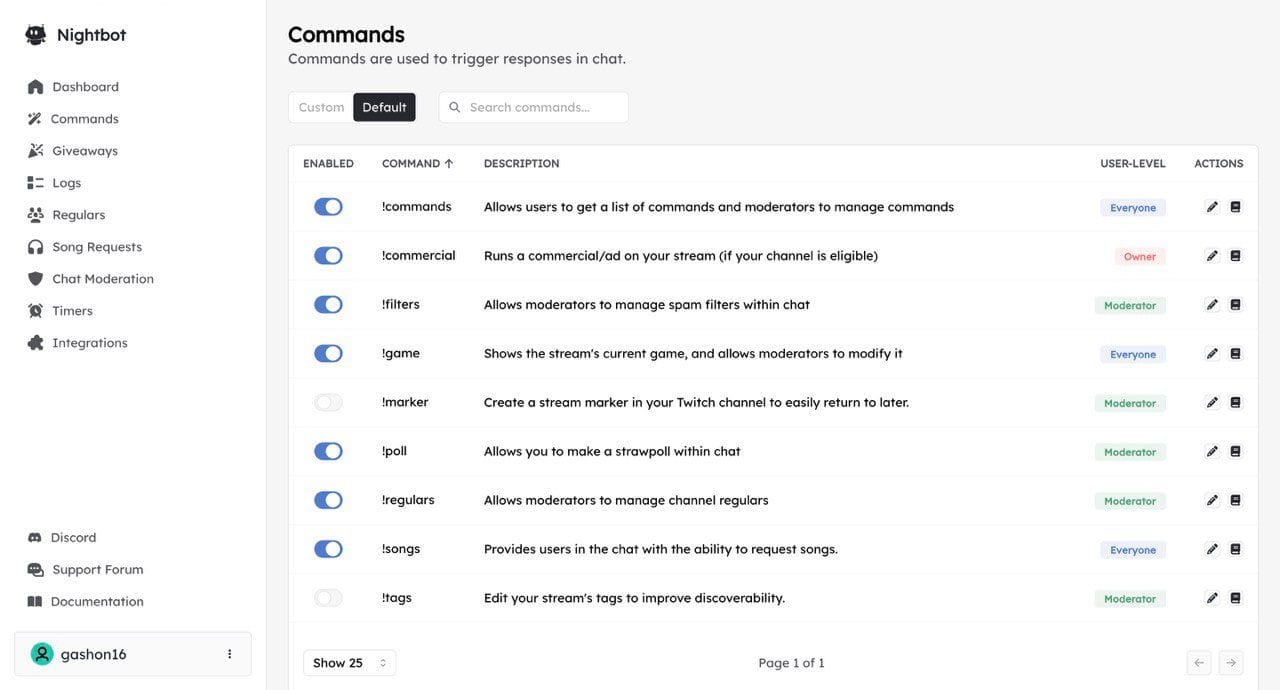Open the Documentation link
Viewport: 1280px width, 690px height.
click(x=96, y=602)
